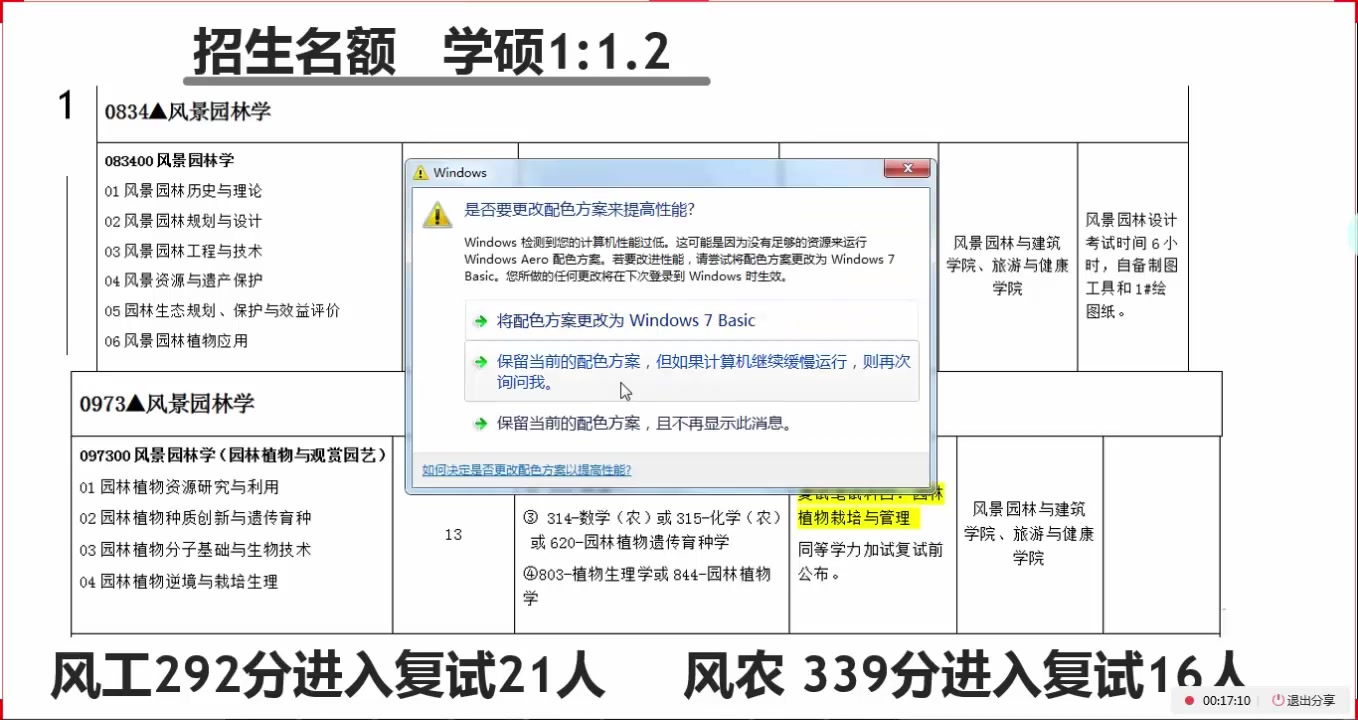Click row 01 风景园林历史与理论

pos(183,190)
